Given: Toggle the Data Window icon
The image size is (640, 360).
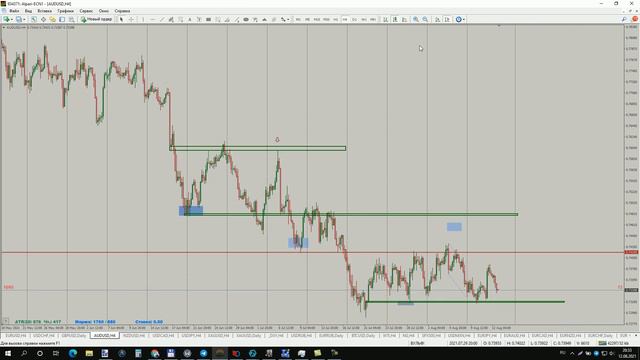Looking at the screenshot, I should (x=43, y=19).
